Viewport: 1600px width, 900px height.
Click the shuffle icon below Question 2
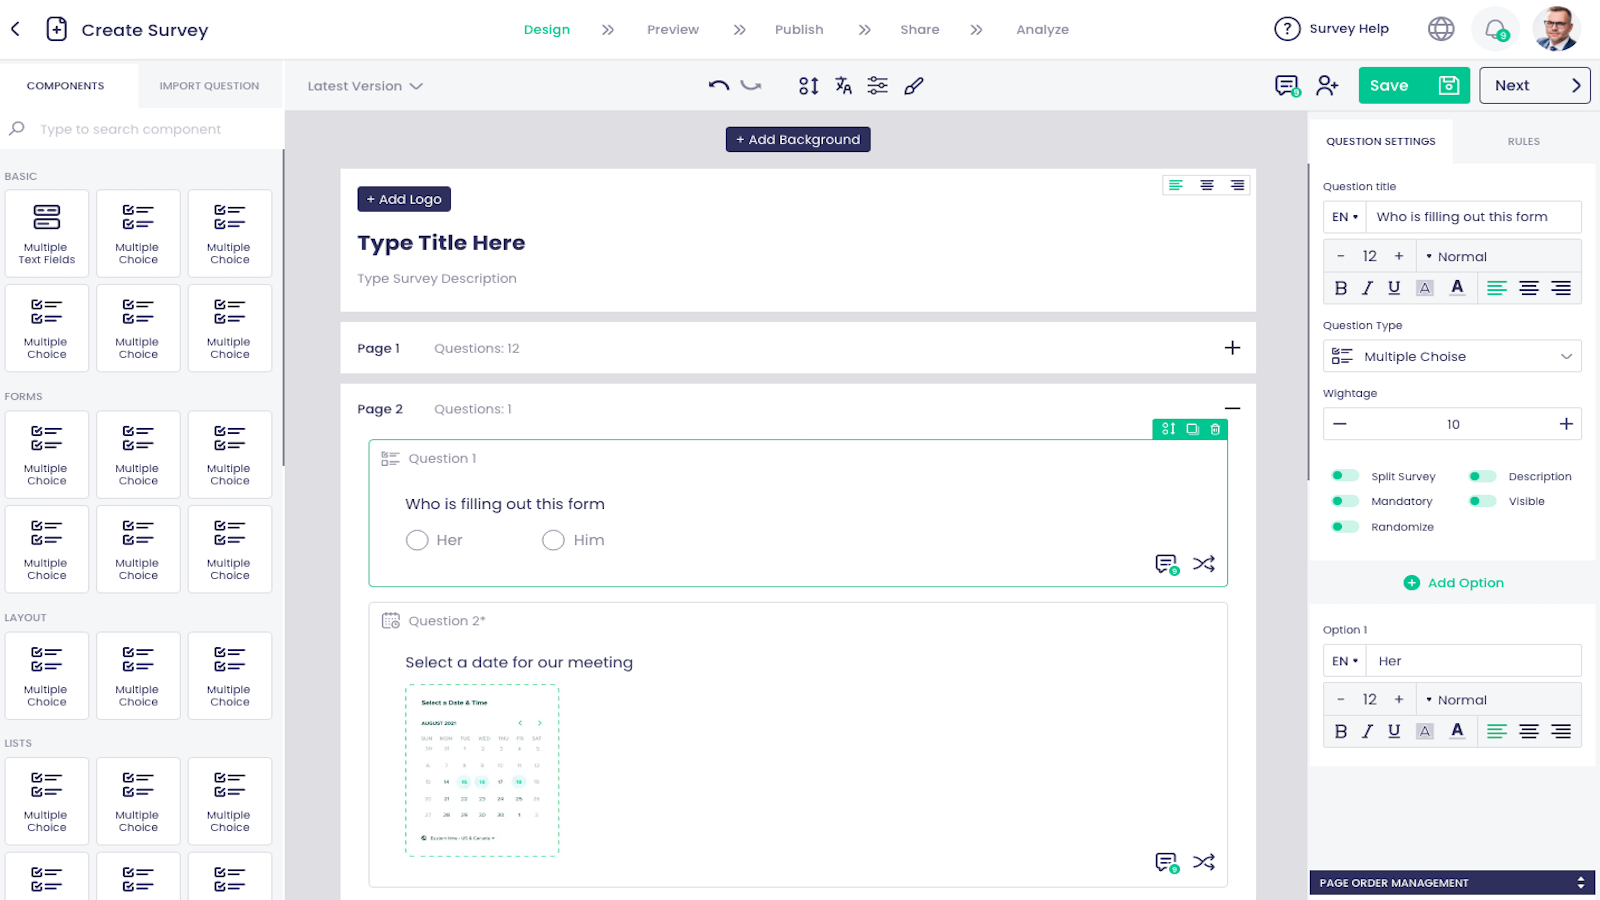1205,861
